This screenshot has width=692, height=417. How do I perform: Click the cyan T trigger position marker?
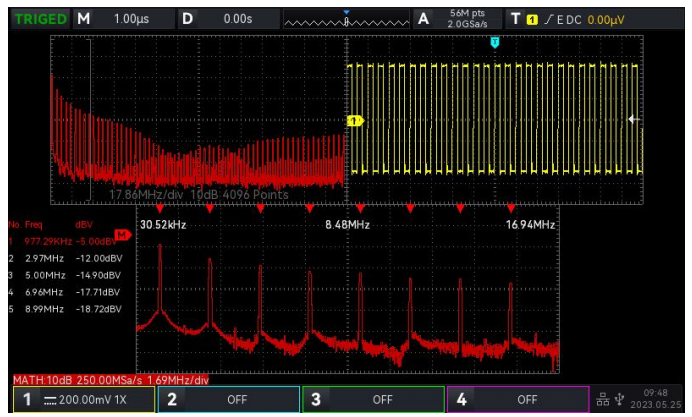pos(495,42)
